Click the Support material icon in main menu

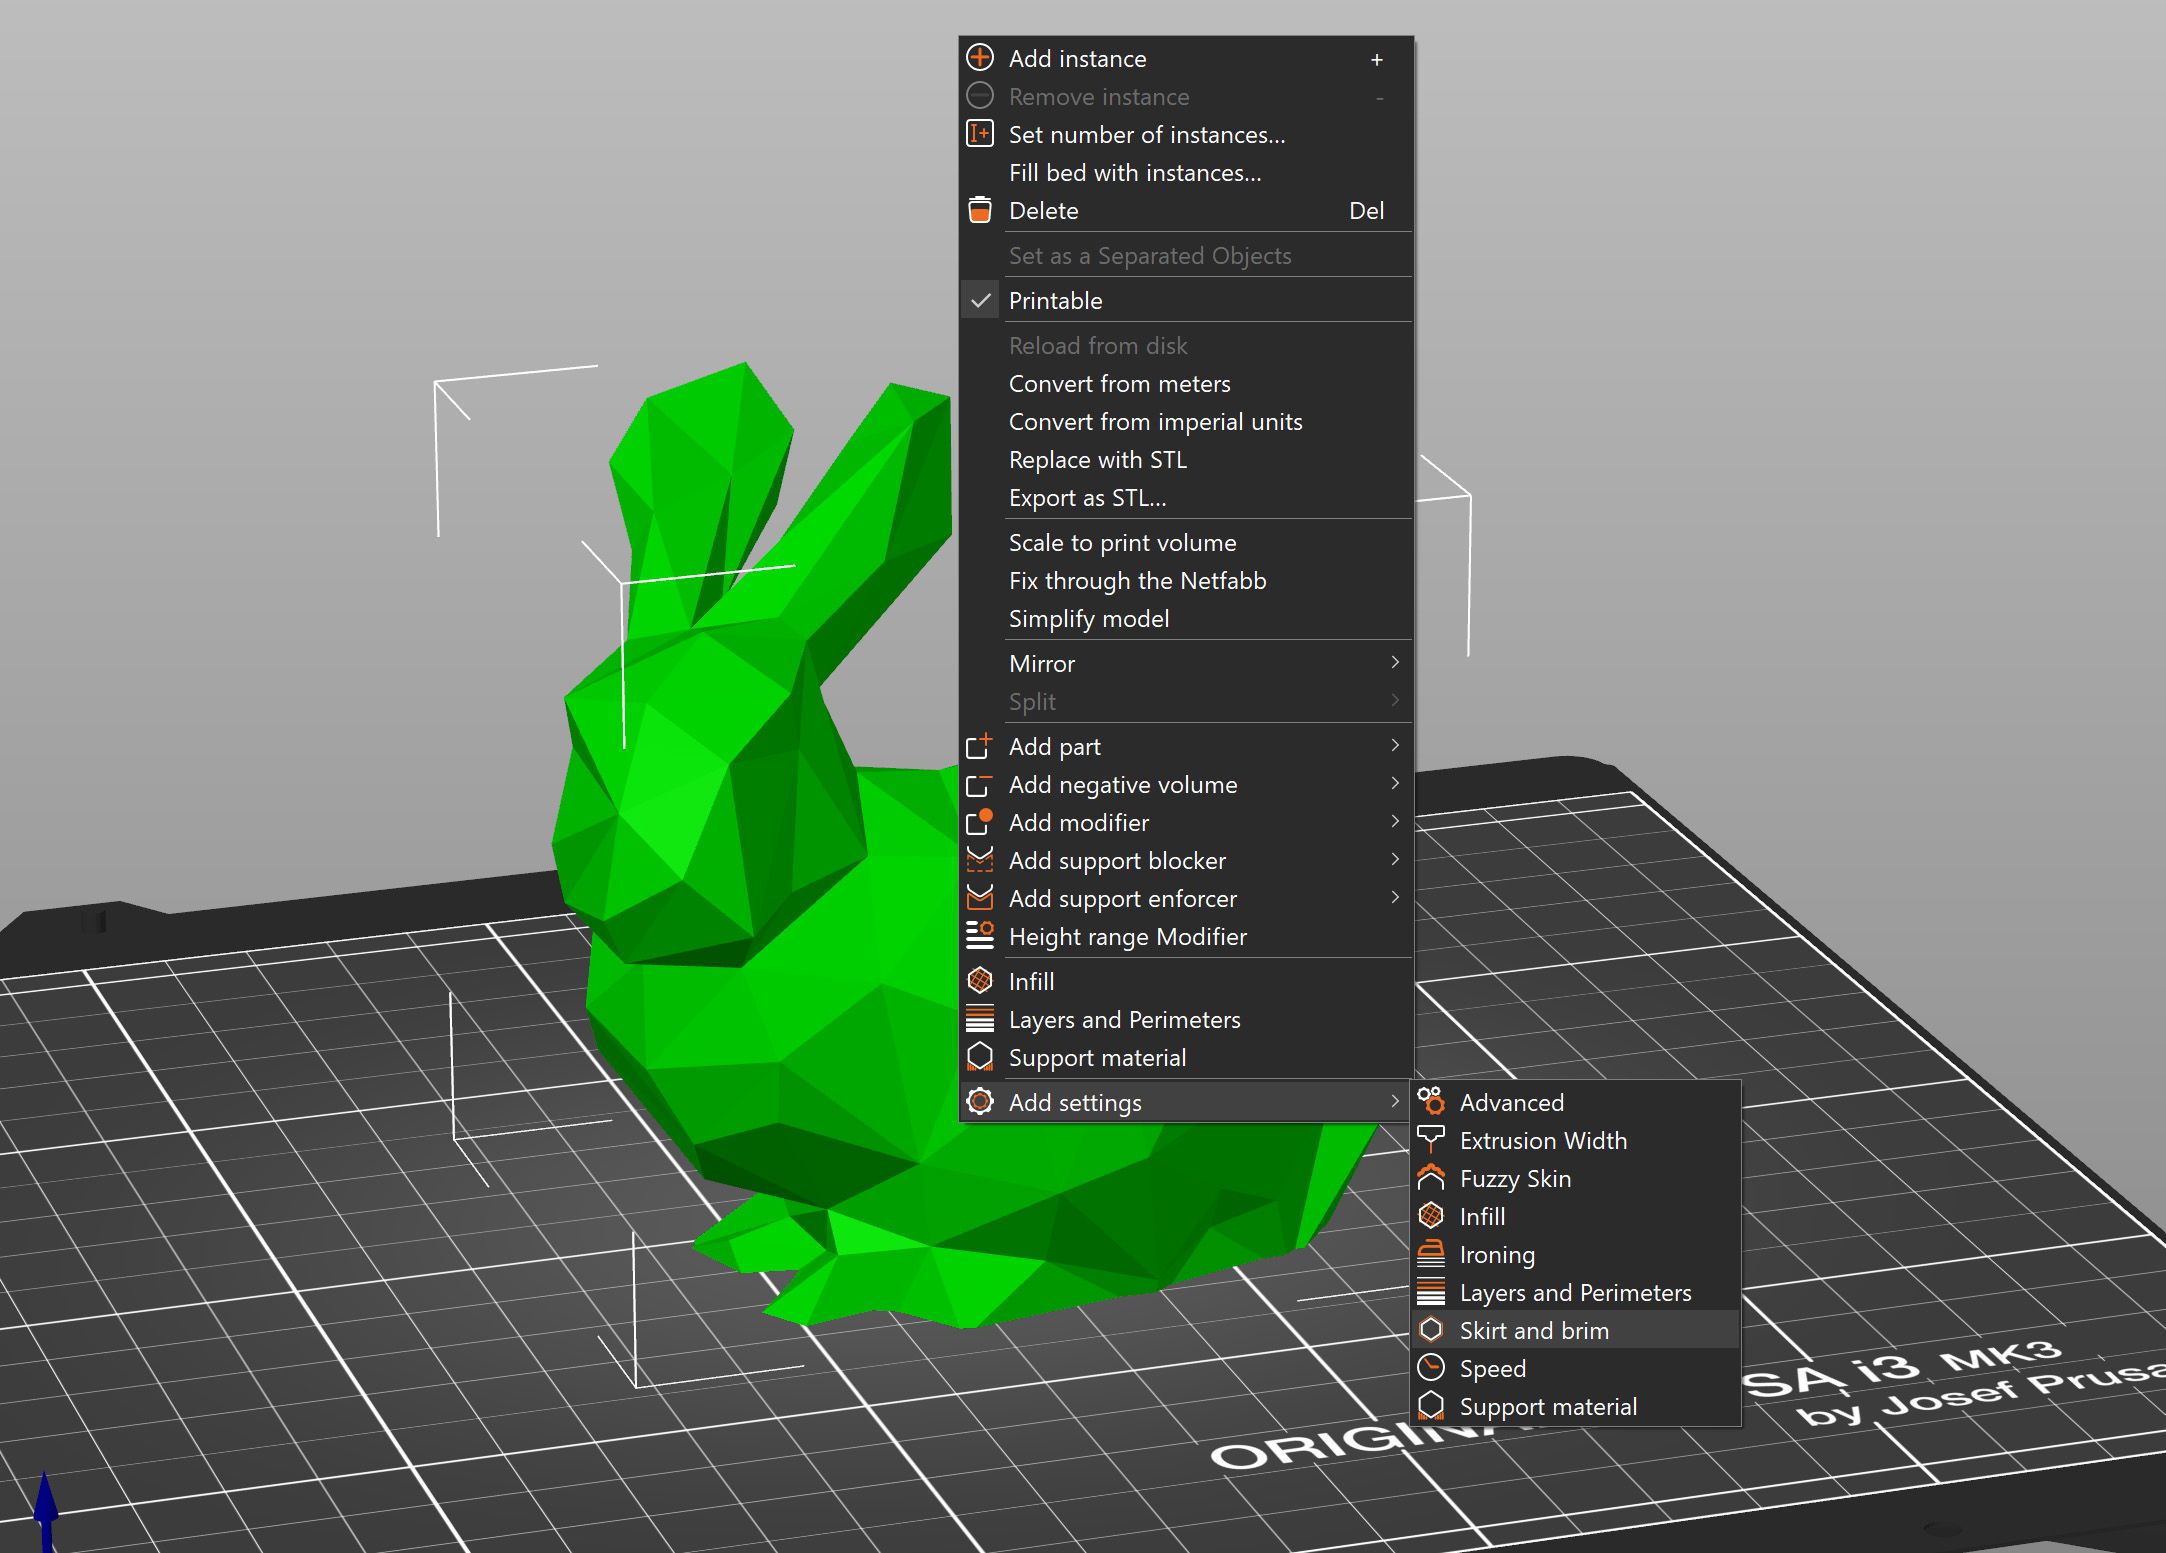[x=980, y=1057]
